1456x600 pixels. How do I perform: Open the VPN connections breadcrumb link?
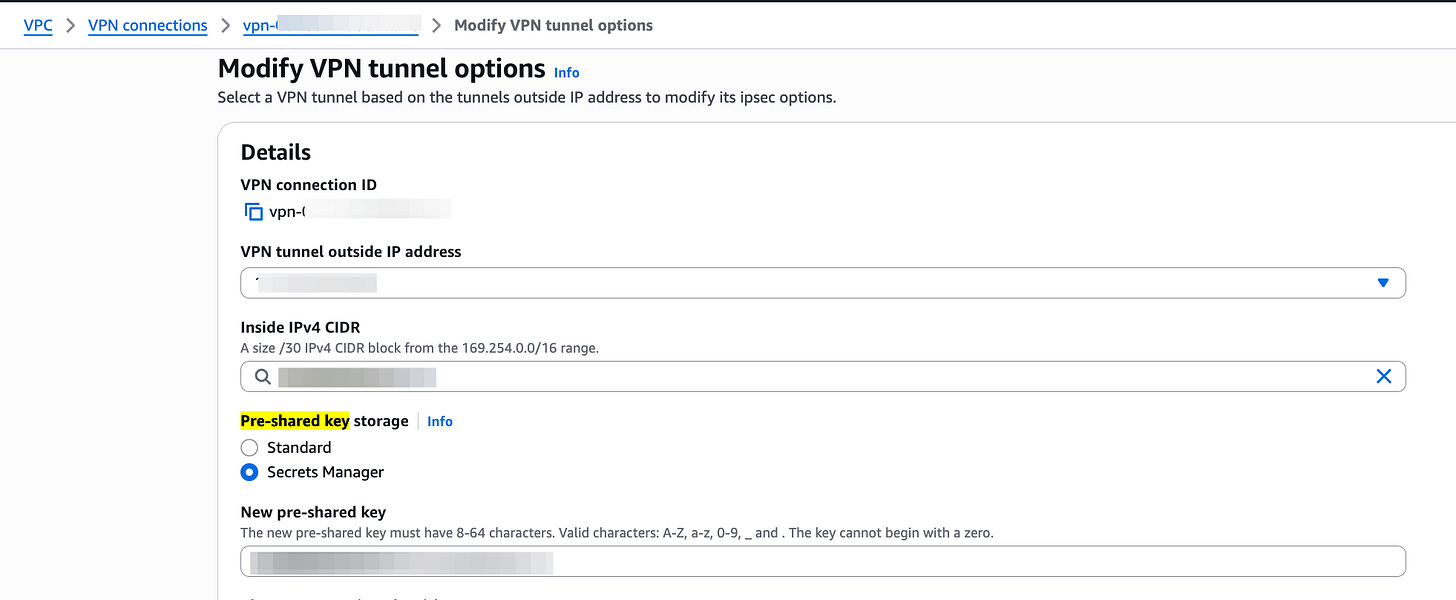click(x=147, y=25)
